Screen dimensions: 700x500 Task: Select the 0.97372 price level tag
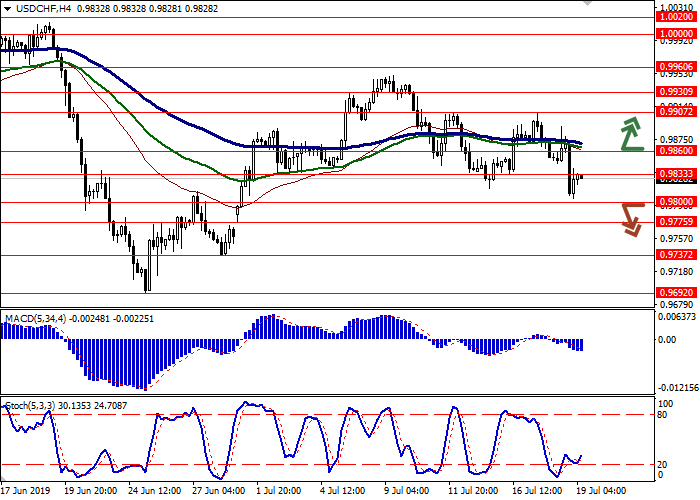pos(676,255)
